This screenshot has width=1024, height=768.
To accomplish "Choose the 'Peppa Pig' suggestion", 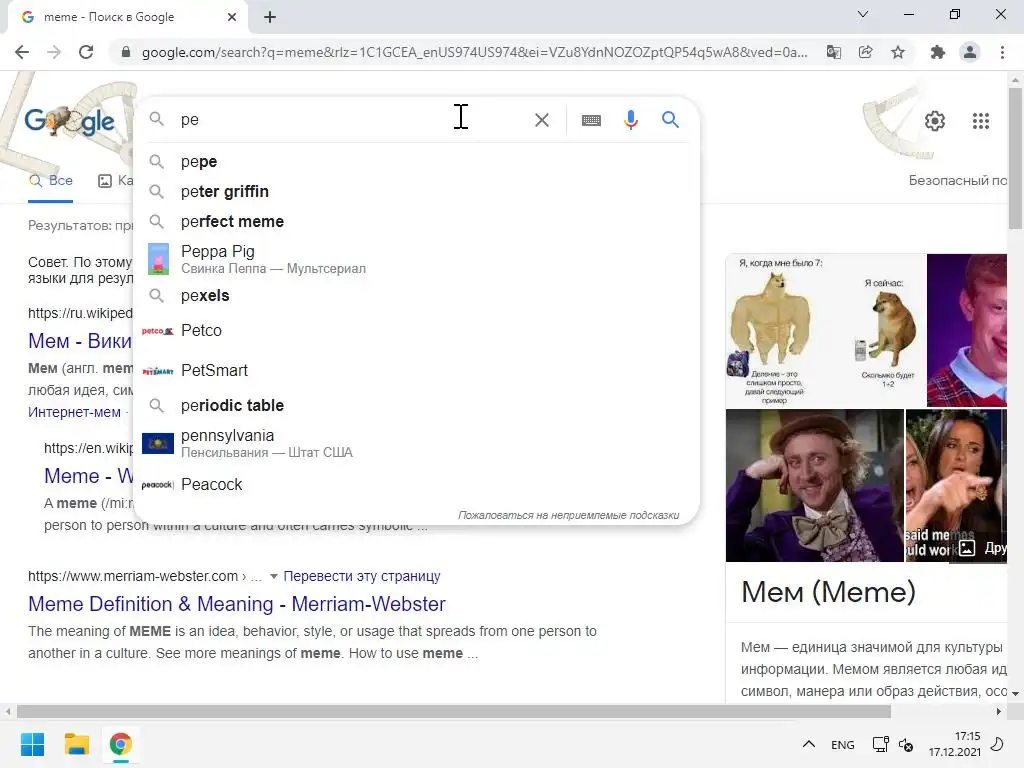I will (416, 259).
